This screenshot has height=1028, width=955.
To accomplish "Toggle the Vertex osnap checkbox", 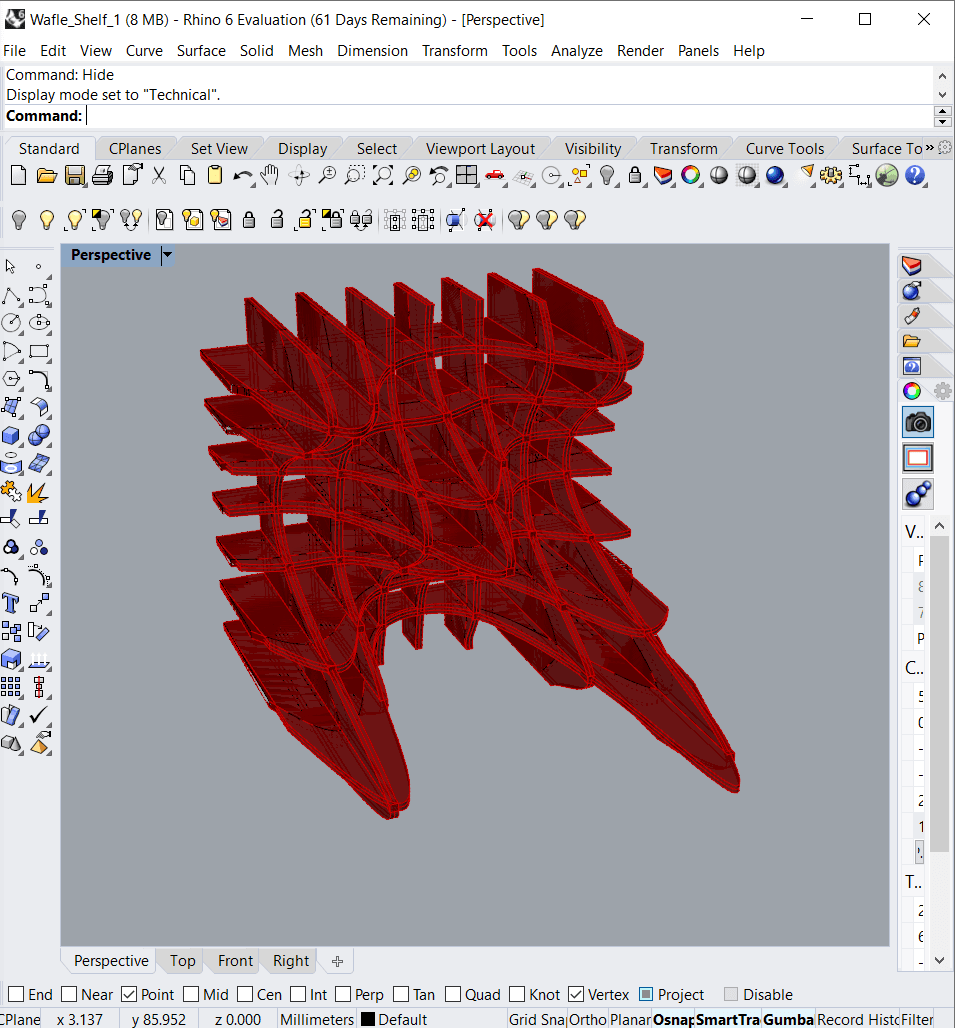I will point(576,994).
